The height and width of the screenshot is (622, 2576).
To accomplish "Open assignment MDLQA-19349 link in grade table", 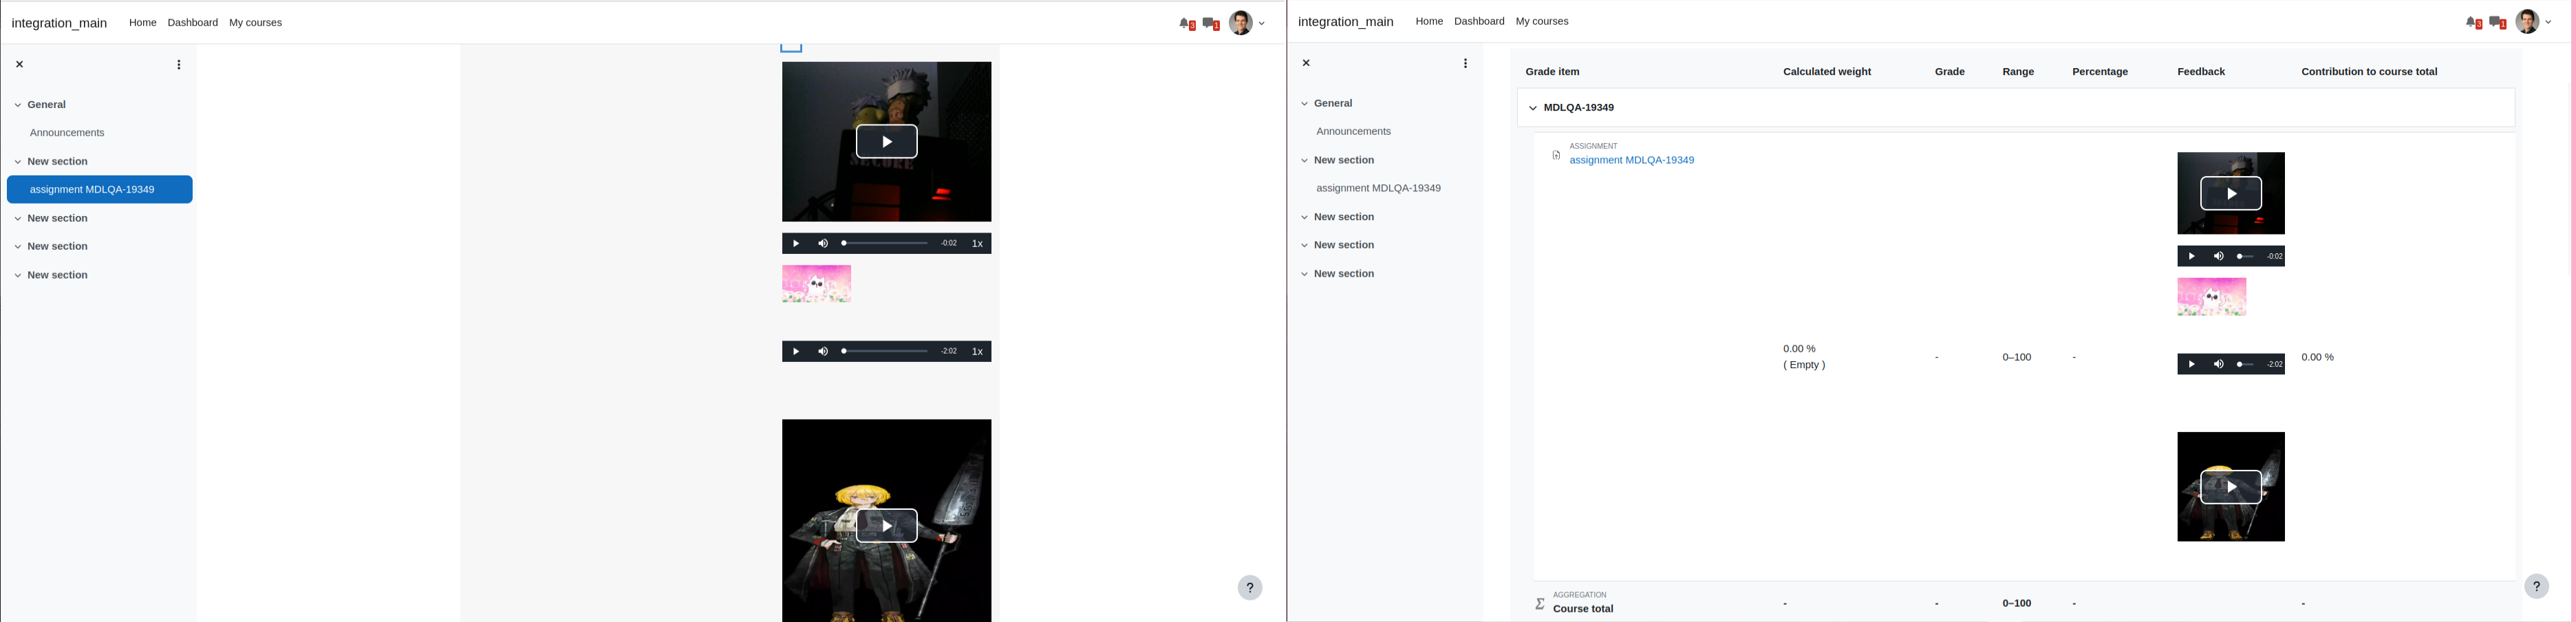I will [x=1632, y=161].
